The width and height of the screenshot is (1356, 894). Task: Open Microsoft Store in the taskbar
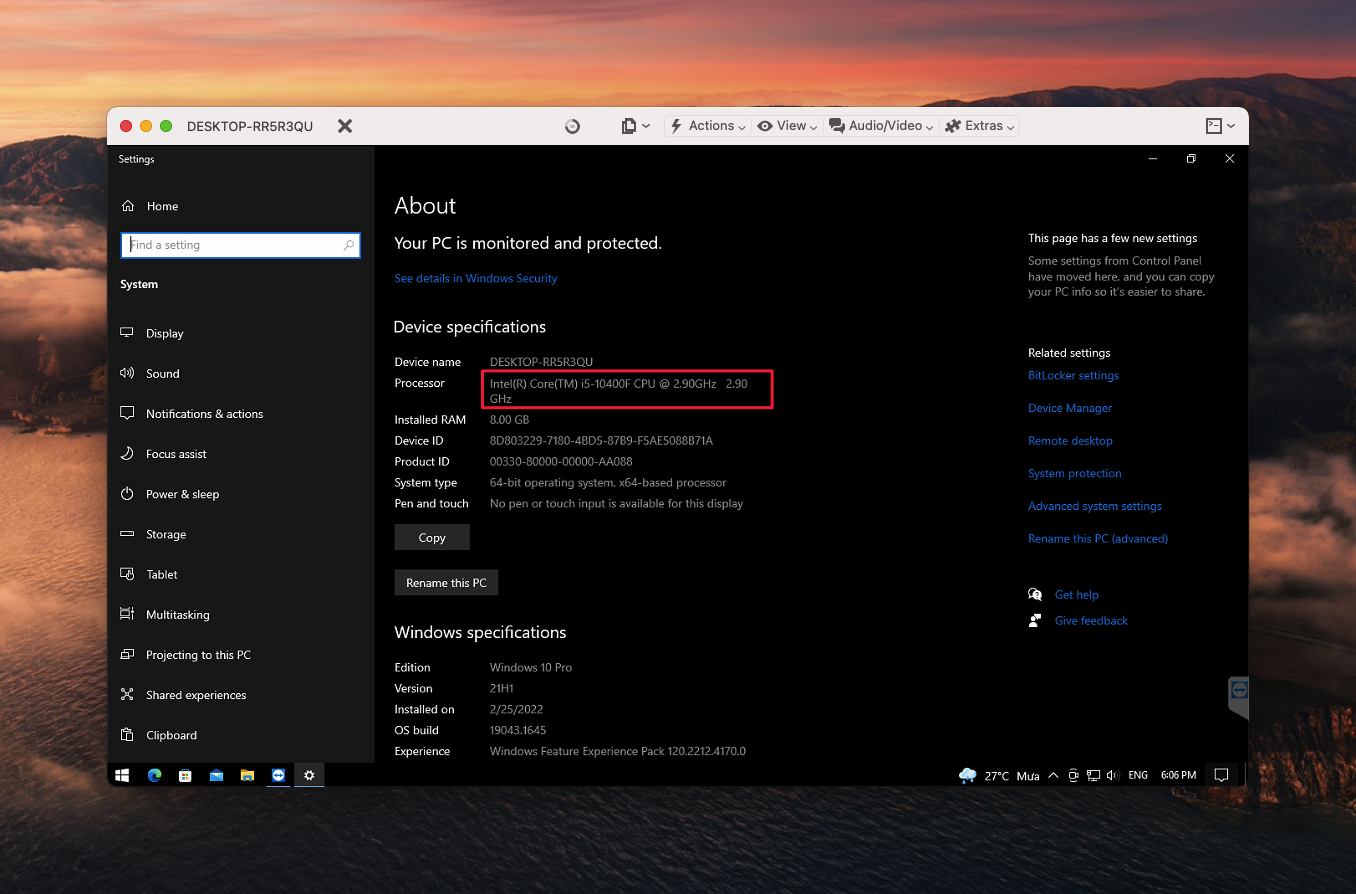[x=185, y=775]
